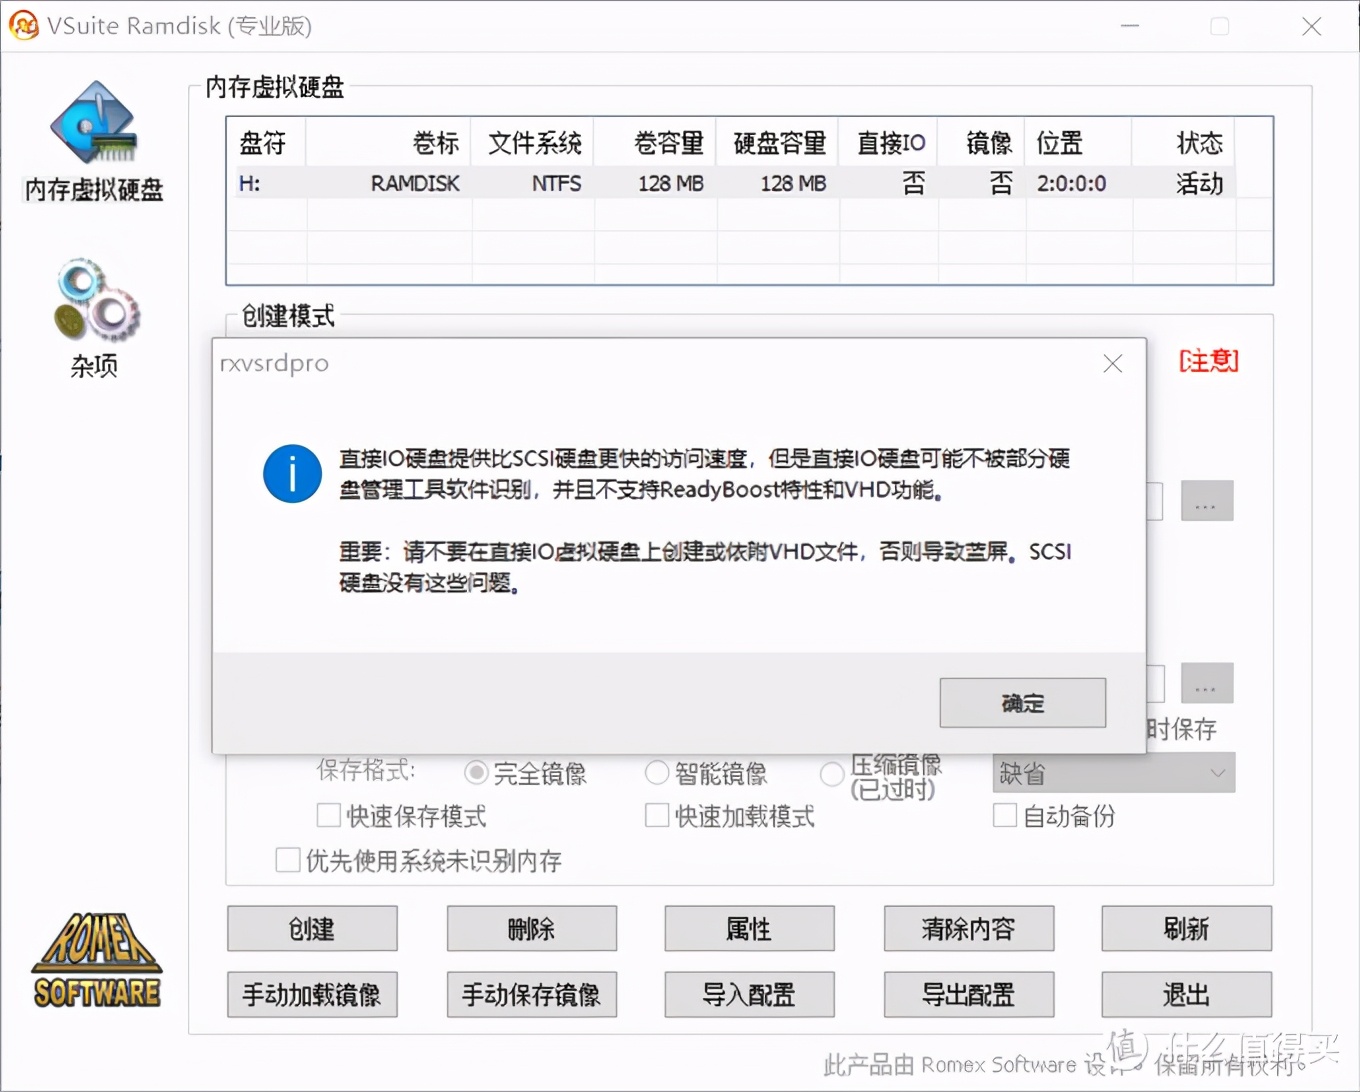1360x1092 pixels.
Task: Enable the 快速加载模式 checkbox
Action: click(x=656, y=816)
